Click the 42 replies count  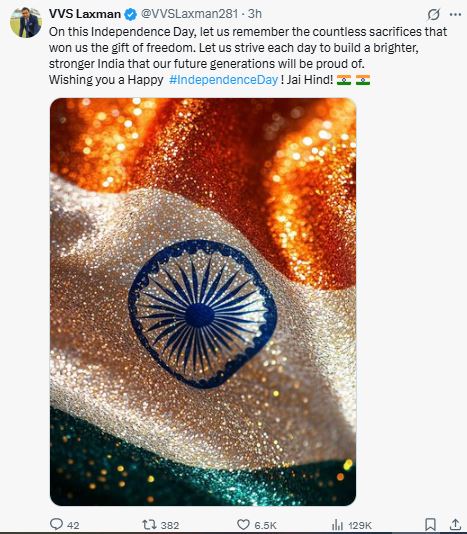pyautogui.click(x=73, y=525)
